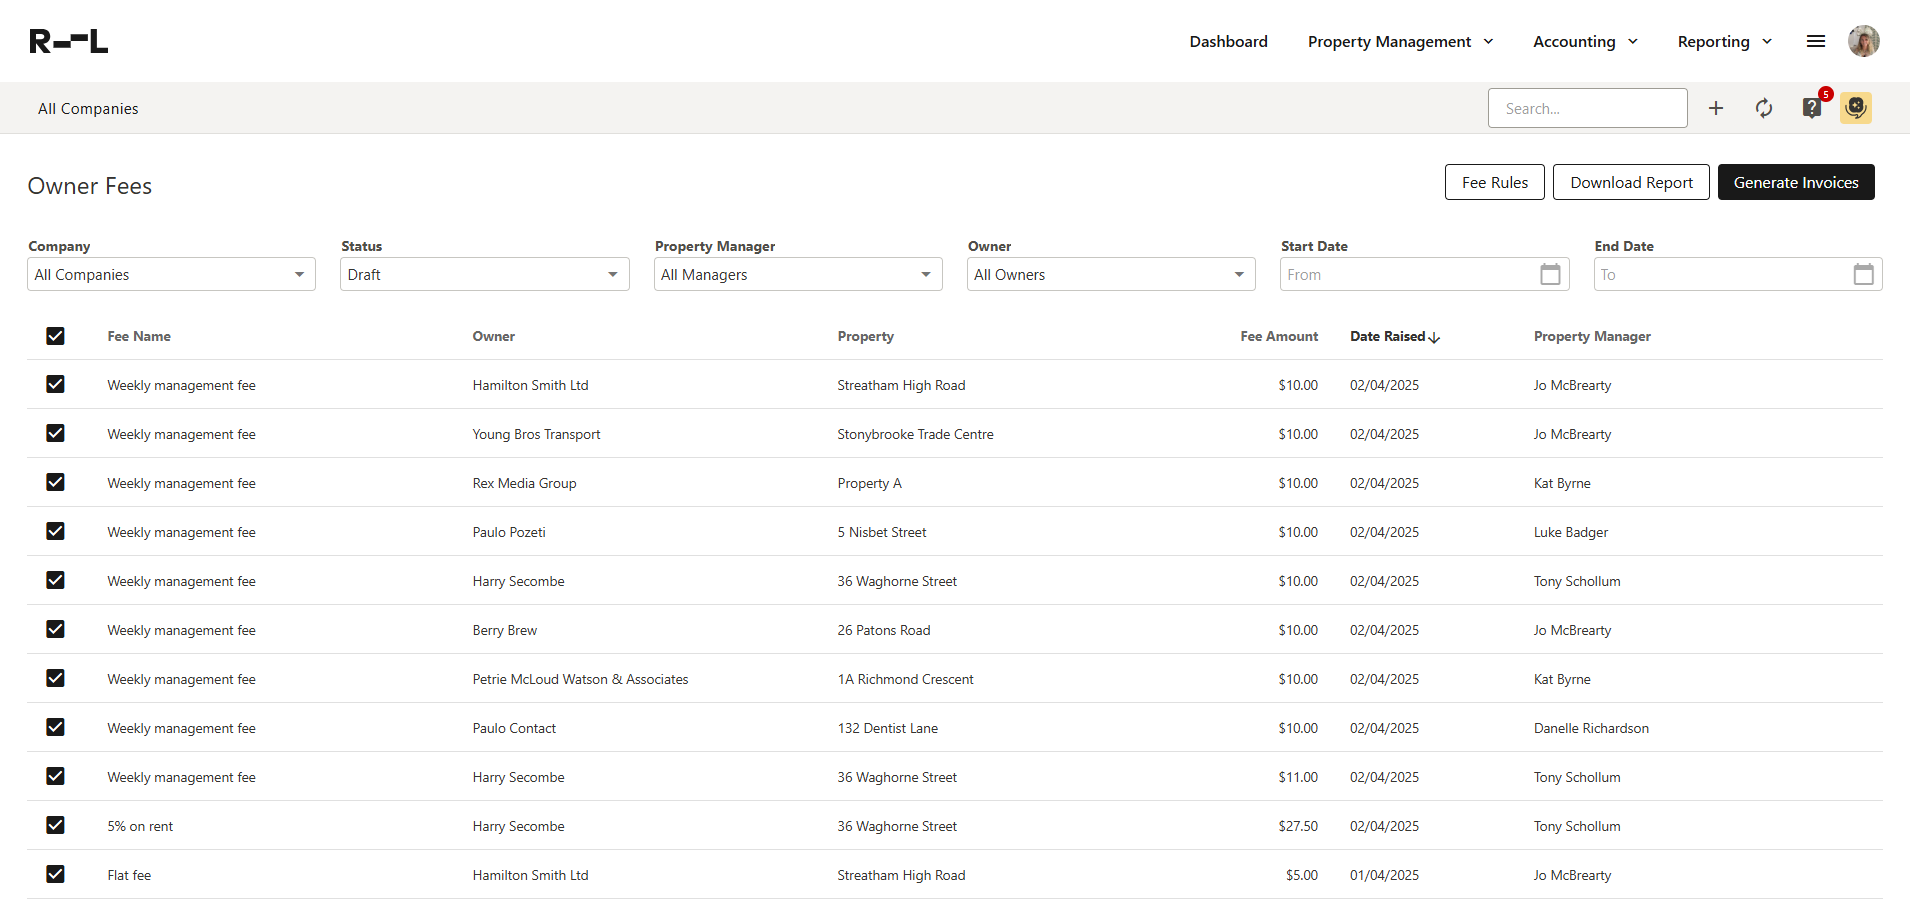Click Paulo Pozeti owner
Viewport: 1910px width, 910px height.
click(509, 532)
